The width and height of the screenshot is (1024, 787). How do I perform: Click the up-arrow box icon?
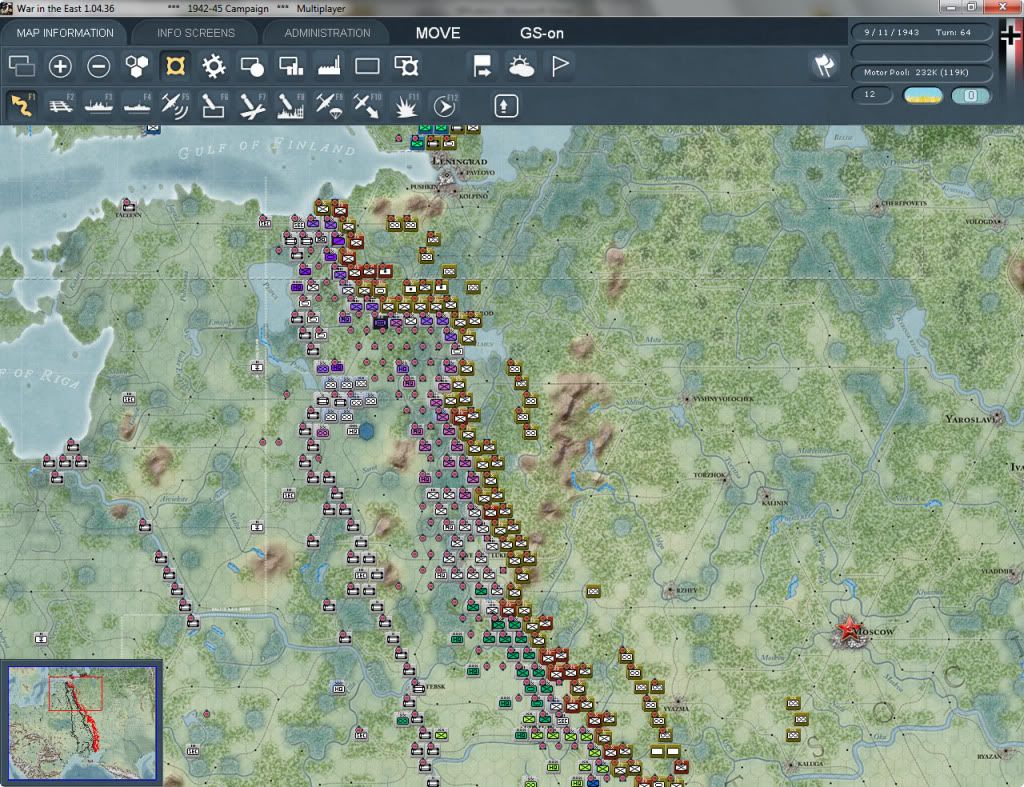[506, 106]
